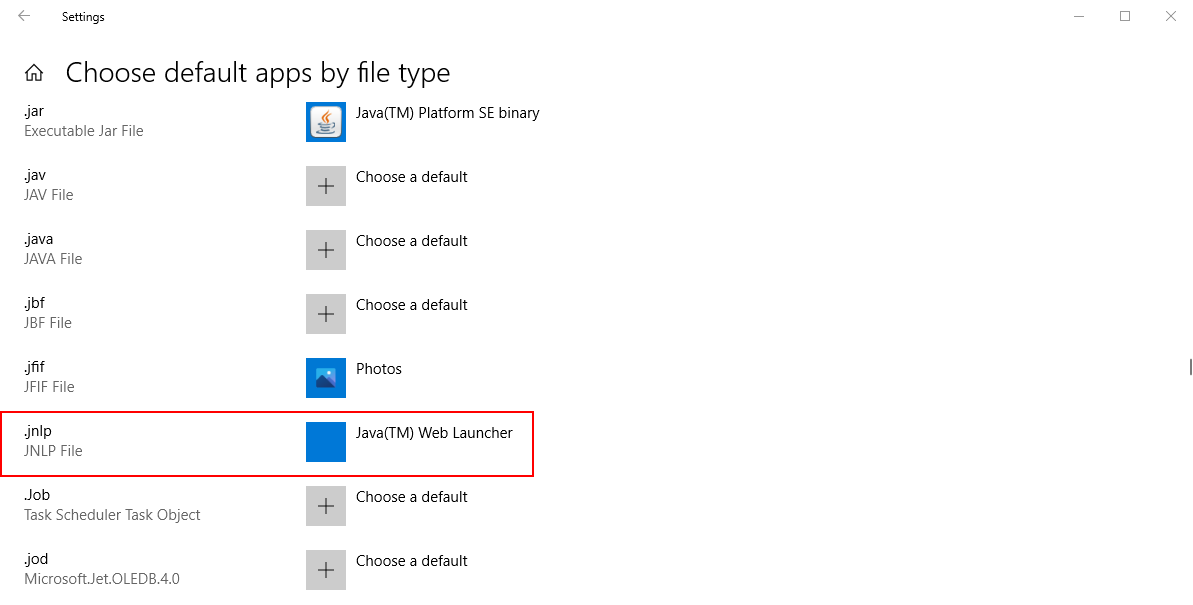Select the JAV File description
The height and width of the screenshot is (605, 1193).
tap(49, 195)
